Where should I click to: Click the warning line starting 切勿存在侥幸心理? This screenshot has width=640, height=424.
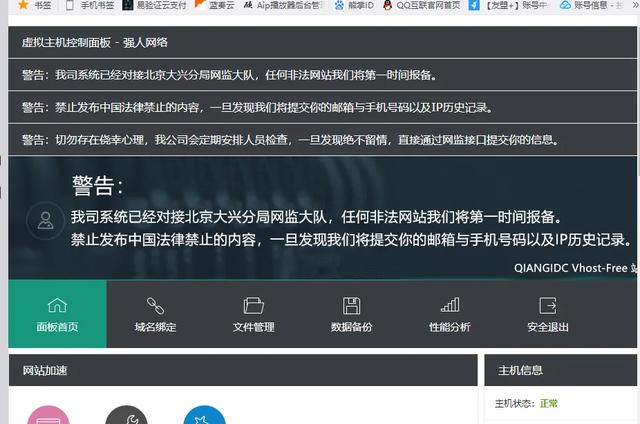[x=291, y=140]
